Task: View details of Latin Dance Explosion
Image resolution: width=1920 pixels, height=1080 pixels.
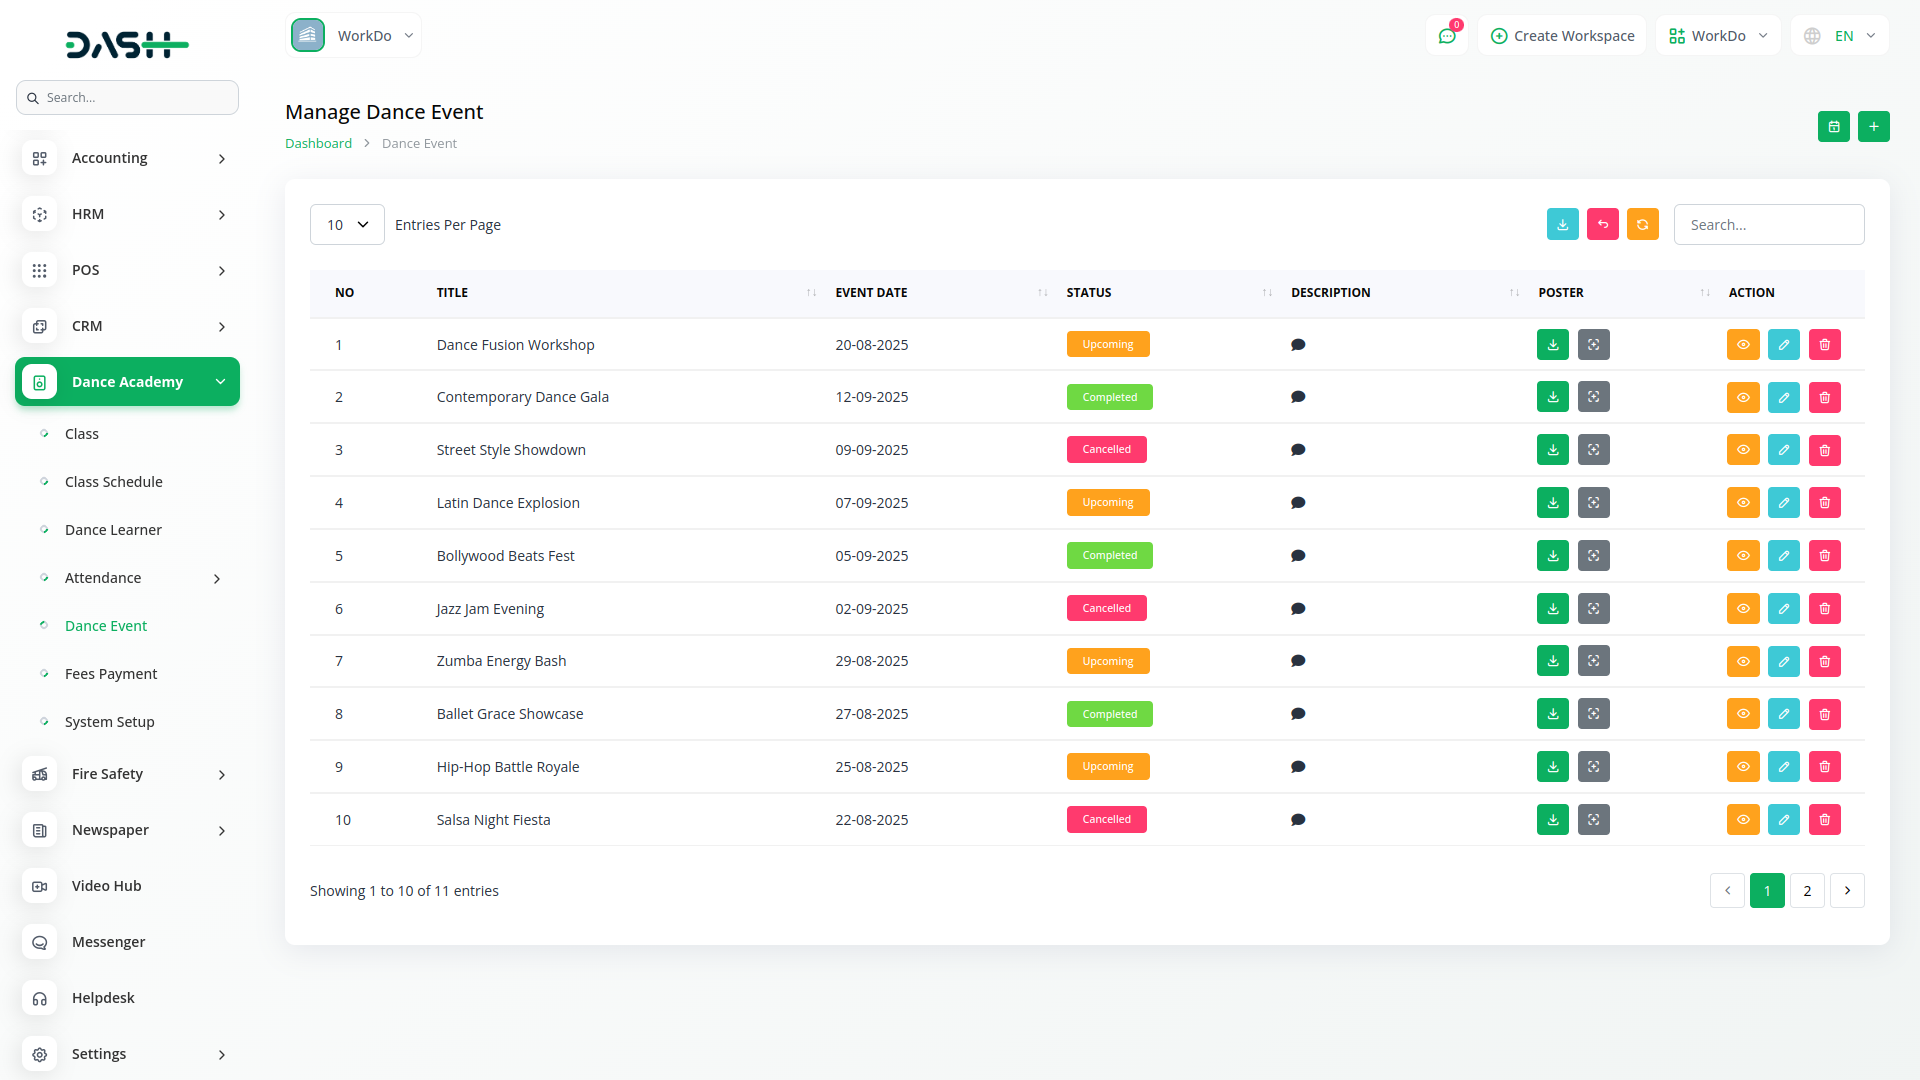Action: point(1742,503)
